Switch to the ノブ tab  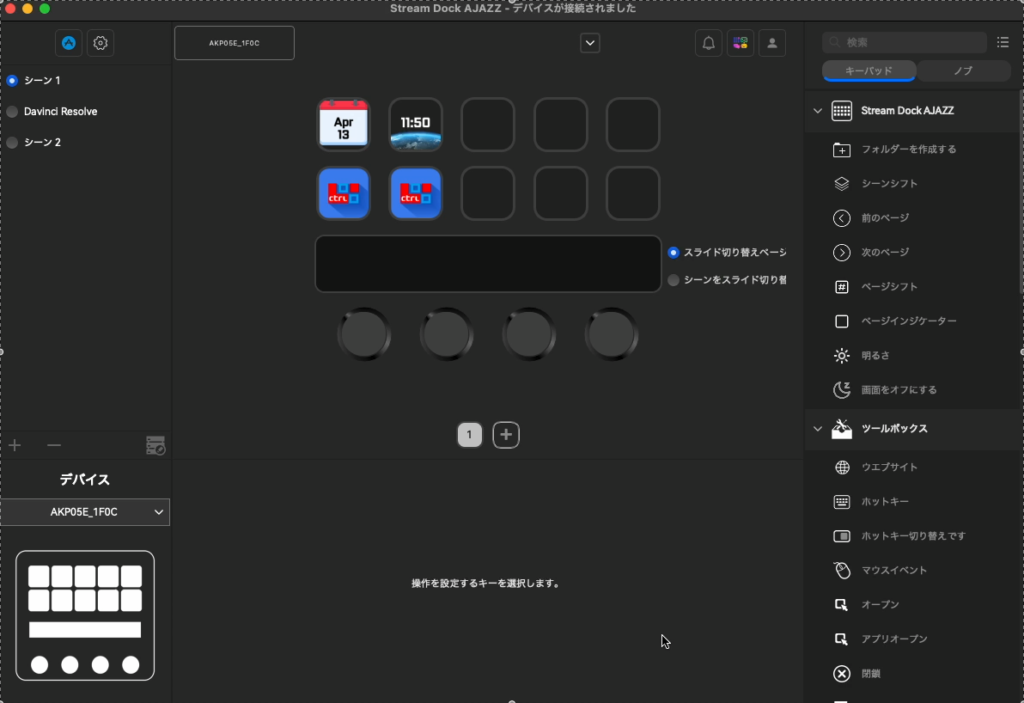(962, 71)
